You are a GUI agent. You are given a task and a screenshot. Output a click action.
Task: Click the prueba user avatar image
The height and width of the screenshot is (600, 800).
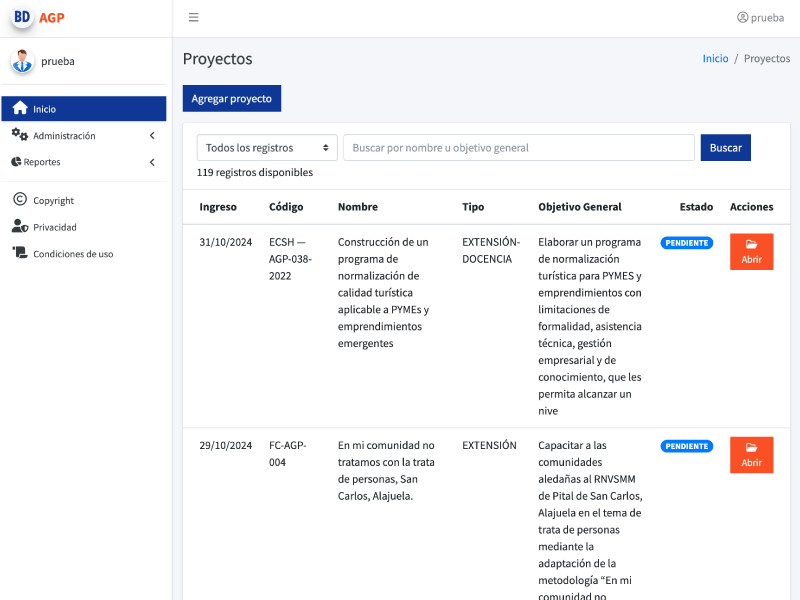[x=22, y=62]
